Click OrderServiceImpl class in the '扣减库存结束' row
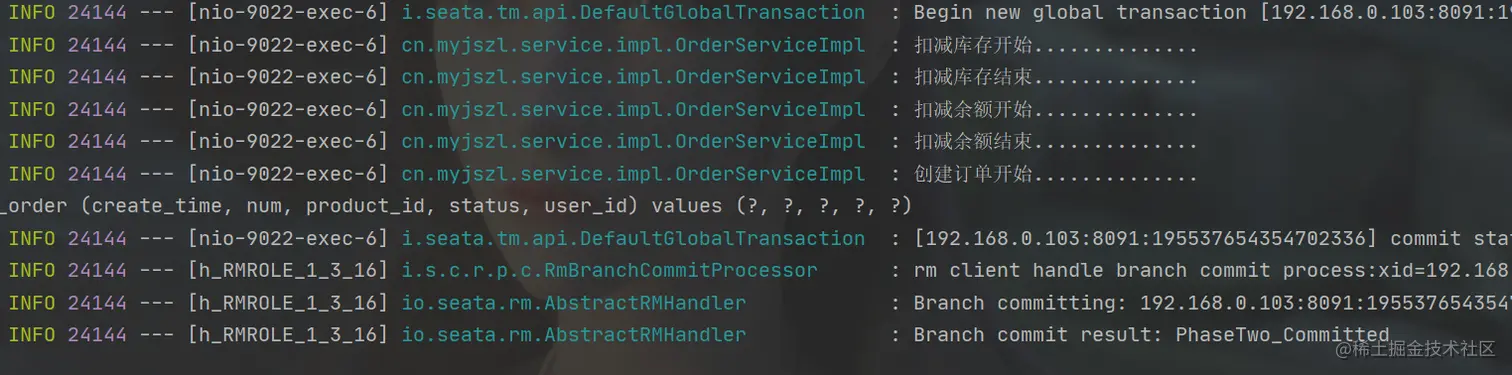The width and height of the screenshot is (1512, 375). tap(633, 78)
